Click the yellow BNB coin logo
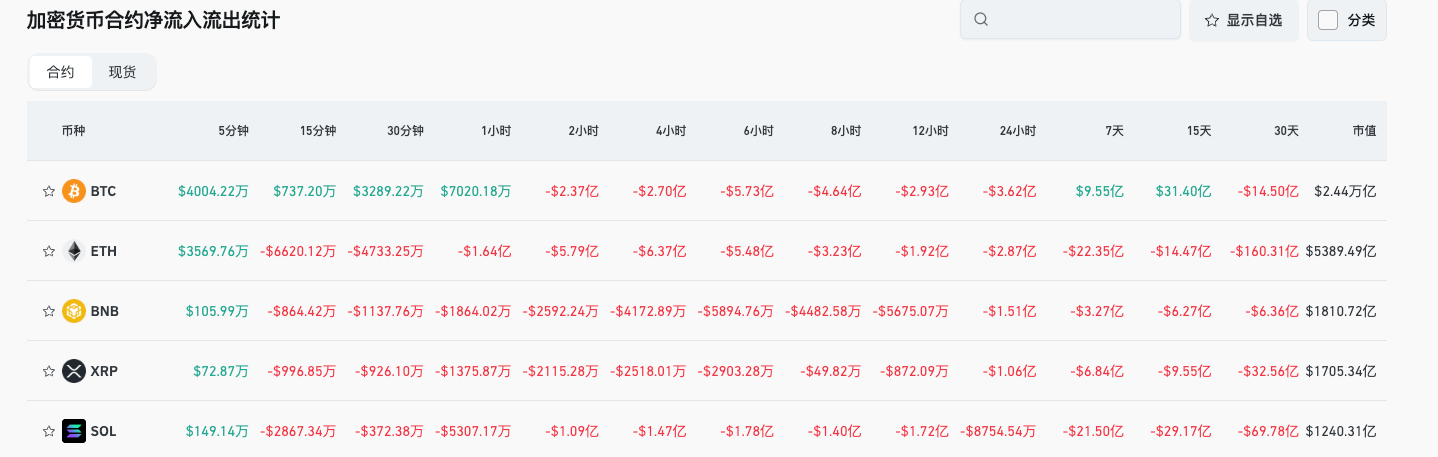This screenshot has height=457, width=1438. [x=74, y=311]
